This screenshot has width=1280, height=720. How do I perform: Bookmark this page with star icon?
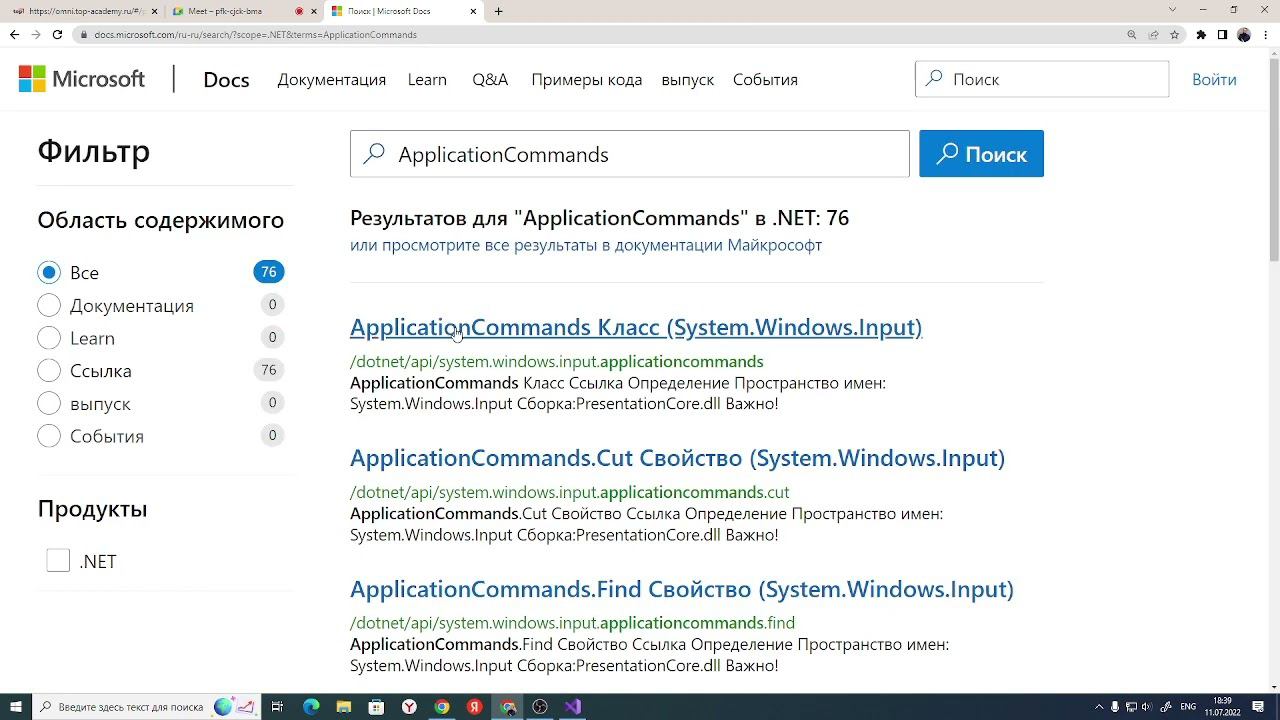tap(1175, 34)
